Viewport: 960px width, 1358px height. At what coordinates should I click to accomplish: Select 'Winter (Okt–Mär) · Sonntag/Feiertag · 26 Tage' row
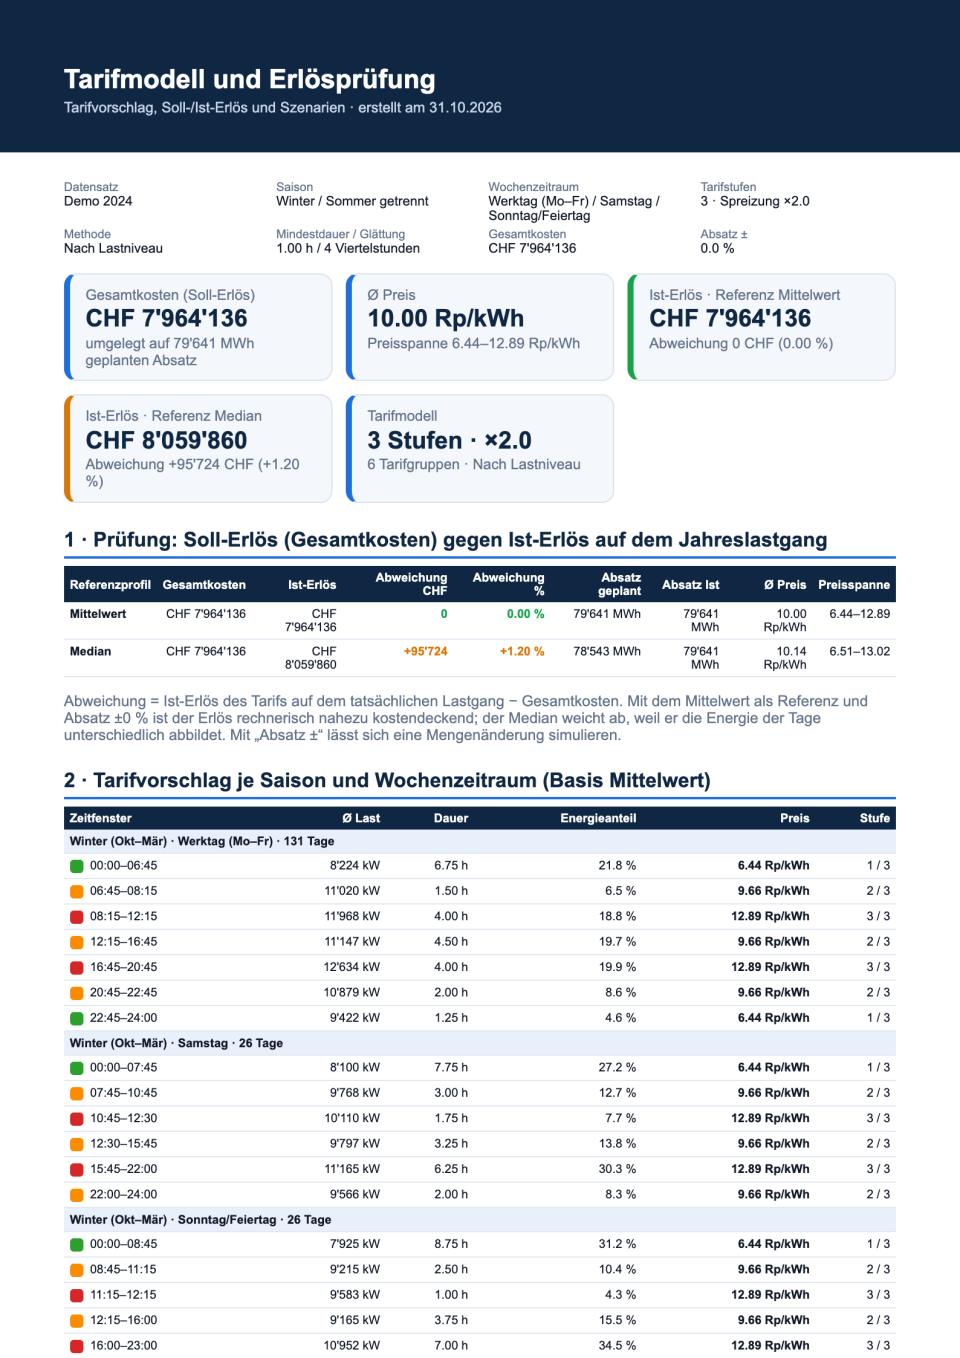[480, 1220]
